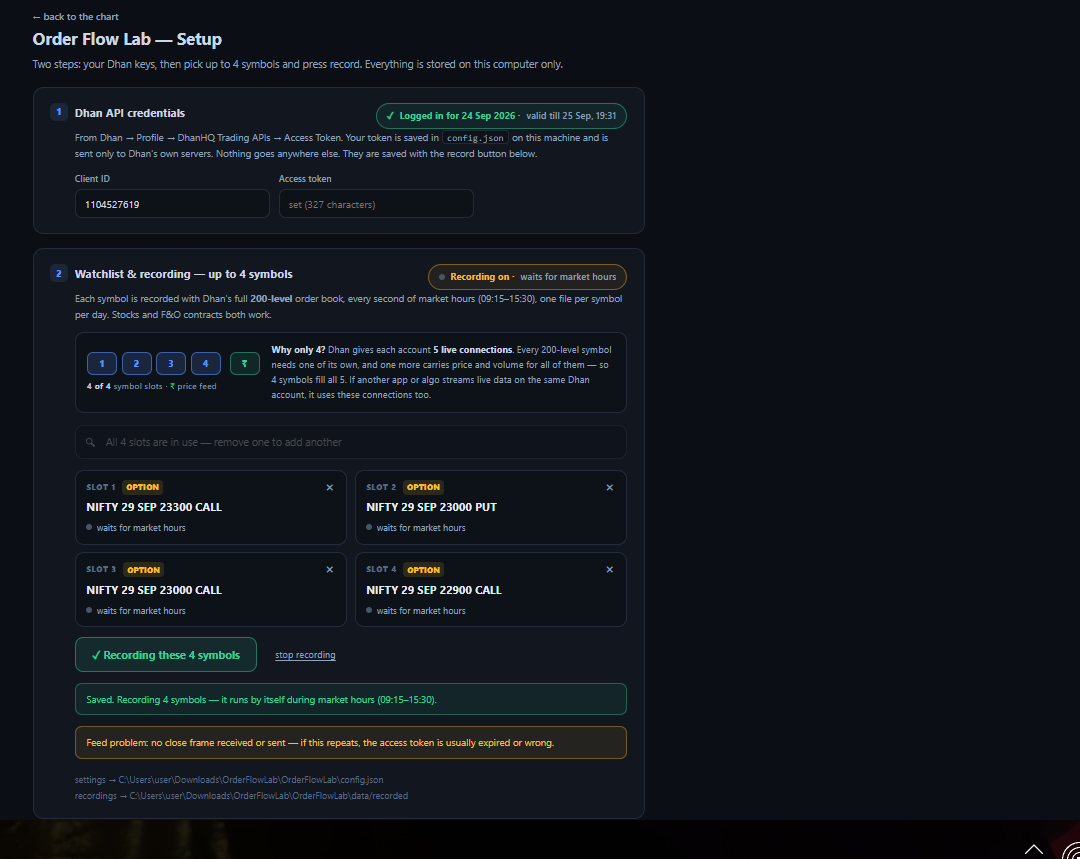Click waits for market hours in slot 1

(141, 528)
